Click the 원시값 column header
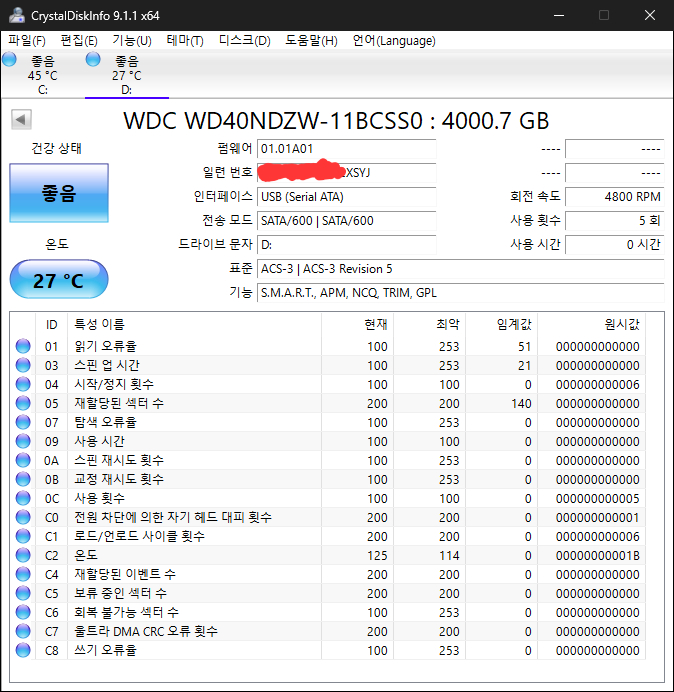Screen dimensions: 674x692 (591, 324)
